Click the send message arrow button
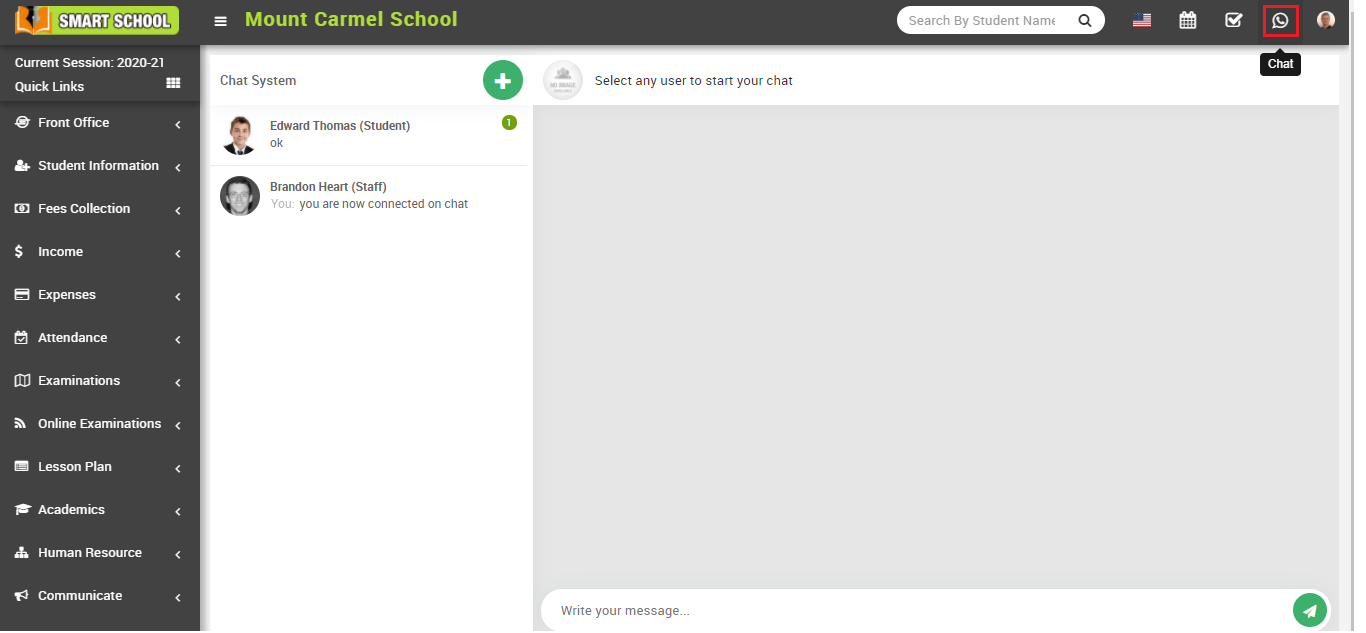Image resolution: width=1366 pixels, height=633 pixels. [1310, 610]
